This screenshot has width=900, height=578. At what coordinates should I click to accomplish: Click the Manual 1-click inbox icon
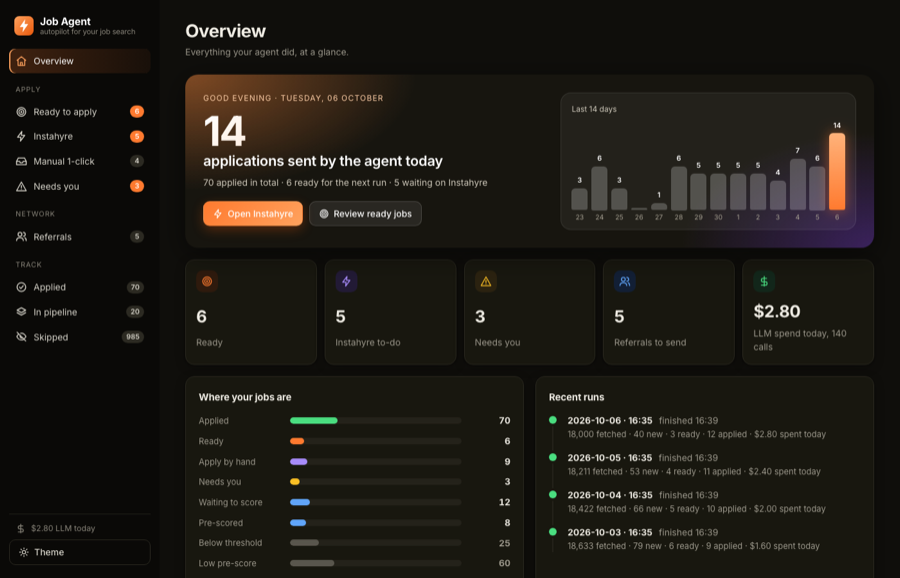(21, 161)
